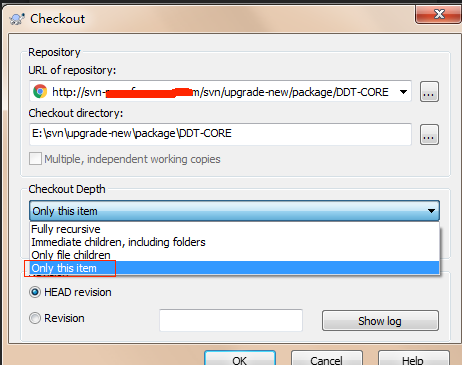Close the Checkout dialog
Viewport: 462px width, 365px height.
[x=439, y=14]
